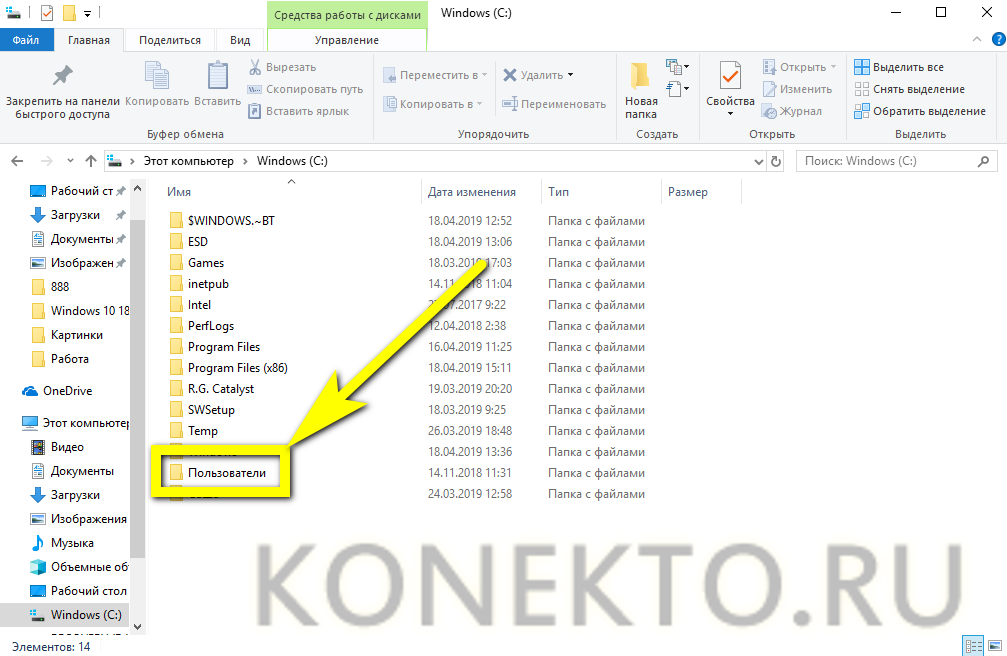Screen dimensions: 1007x656
Task: Collapse the ribbon with the chevron
Action: [977, 40]
